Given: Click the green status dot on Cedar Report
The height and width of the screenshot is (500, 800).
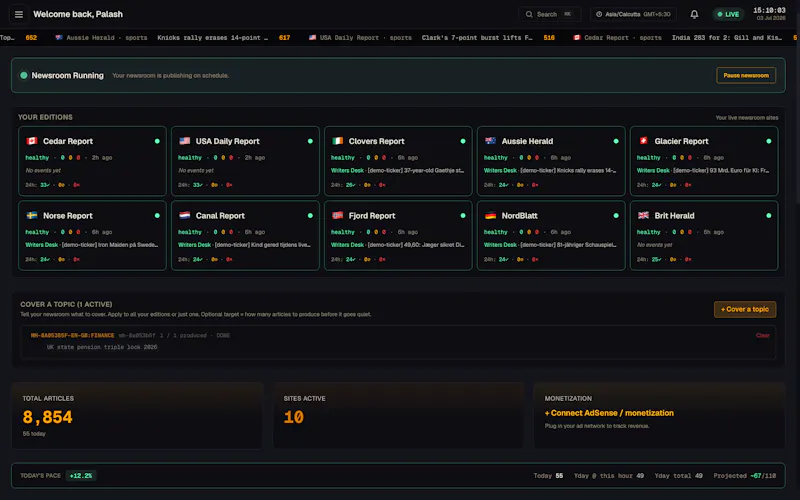Looking at the screenshot, I should (x=157, y=141).
